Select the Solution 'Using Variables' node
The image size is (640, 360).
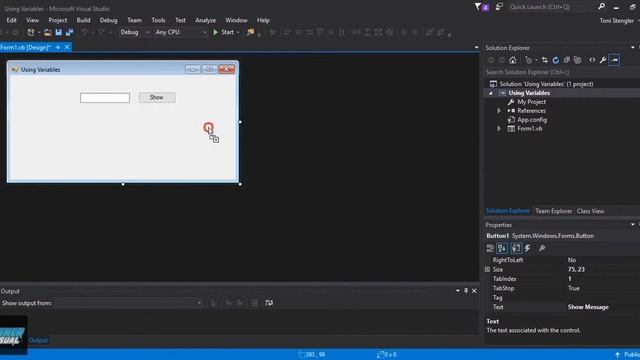point(546,84)
